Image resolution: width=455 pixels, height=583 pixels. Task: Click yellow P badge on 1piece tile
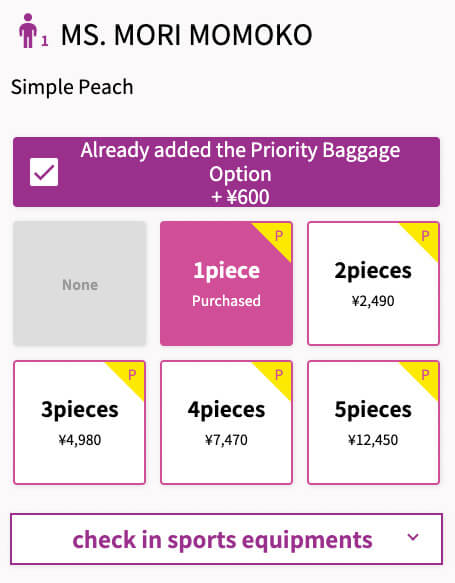coord(277,237)
